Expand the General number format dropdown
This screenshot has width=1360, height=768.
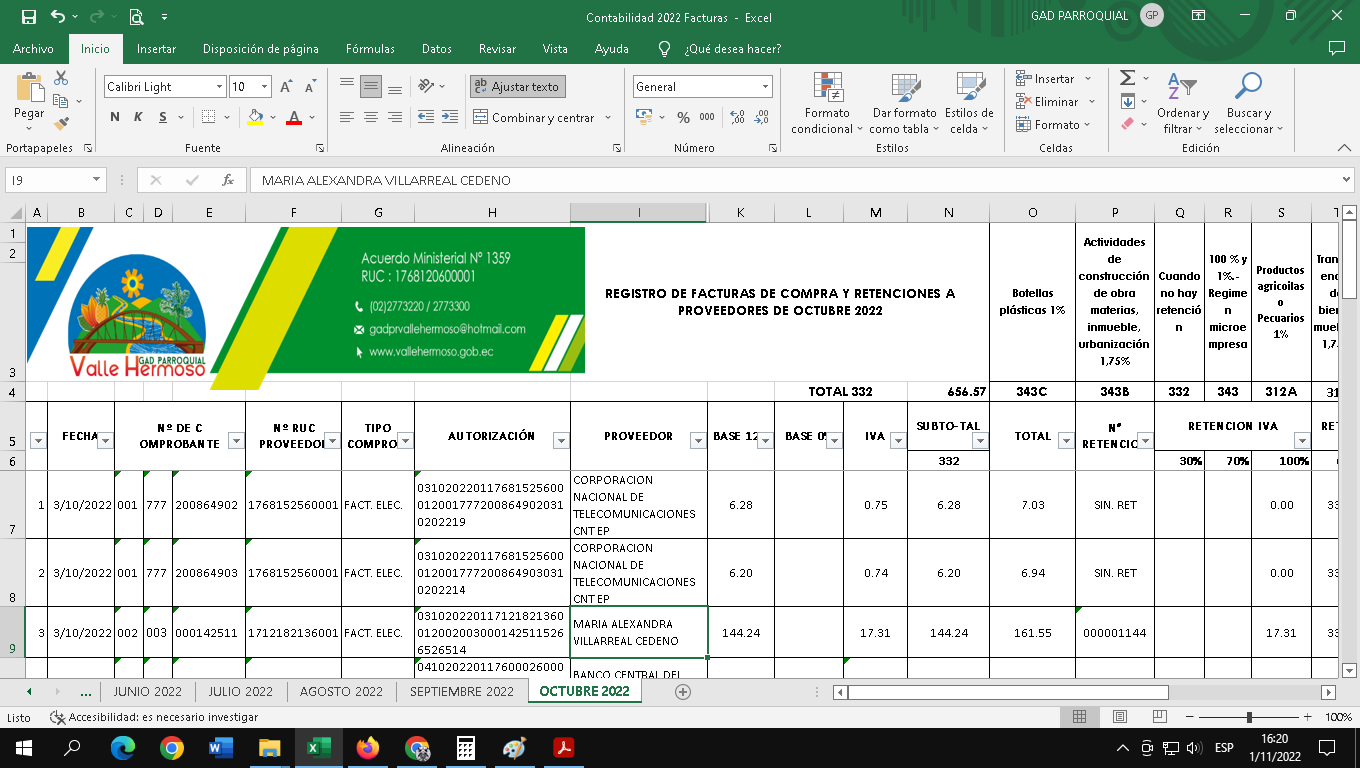765,87
